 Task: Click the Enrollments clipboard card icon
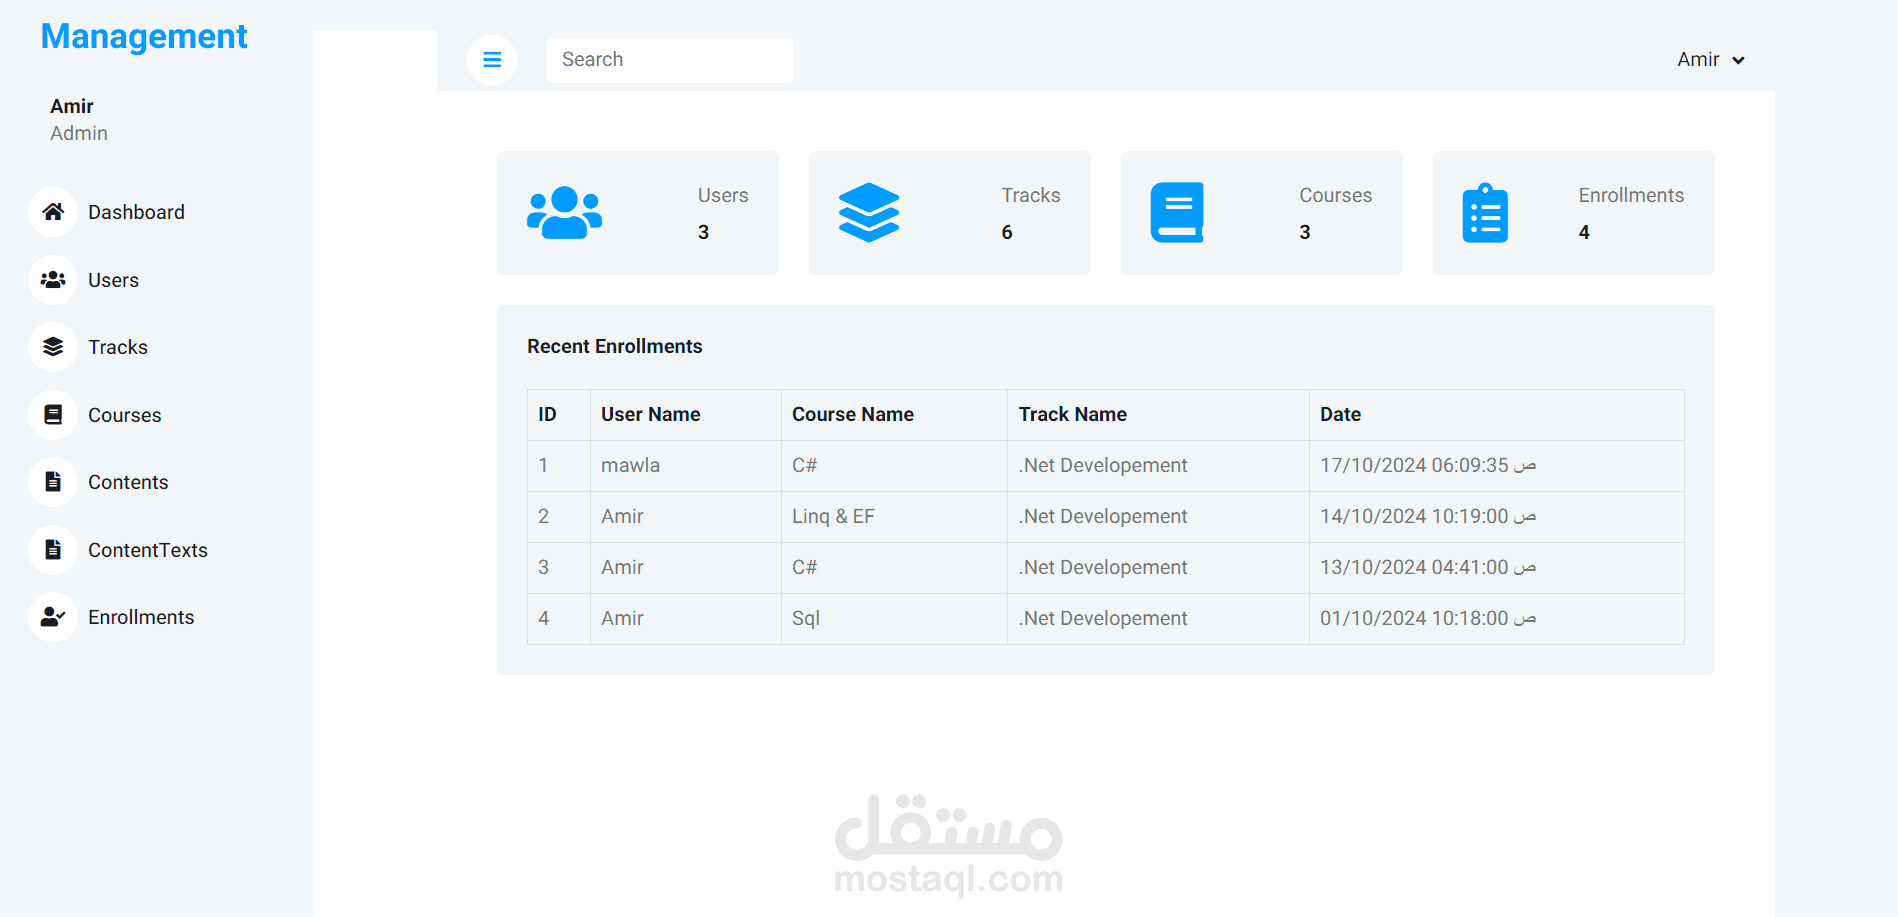tap(1485, 213)
